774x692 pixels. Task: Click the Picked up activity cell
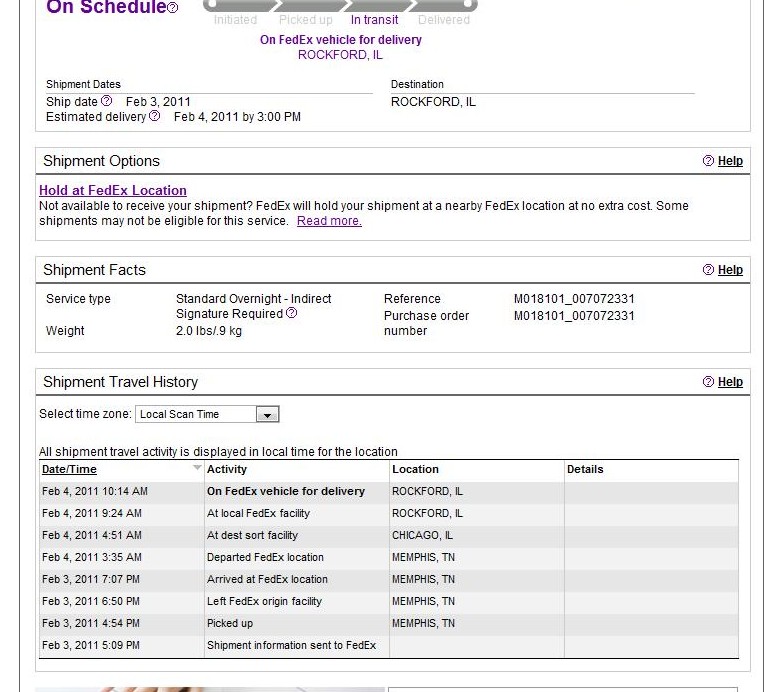click(230, 623)
